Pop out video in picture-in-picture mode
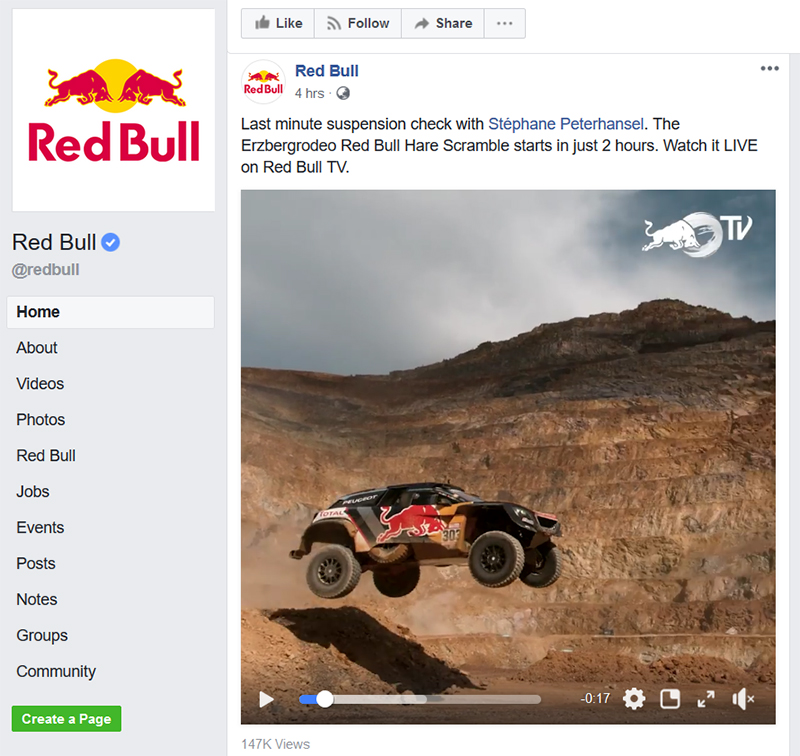This screenshot has width=800, height=756. (670, 699)
